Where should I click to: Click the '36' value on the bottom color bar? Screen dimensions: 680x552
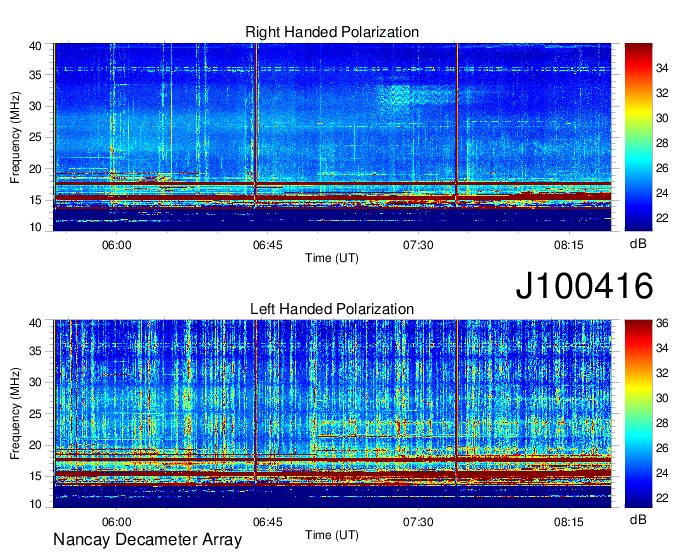point(662,323)
